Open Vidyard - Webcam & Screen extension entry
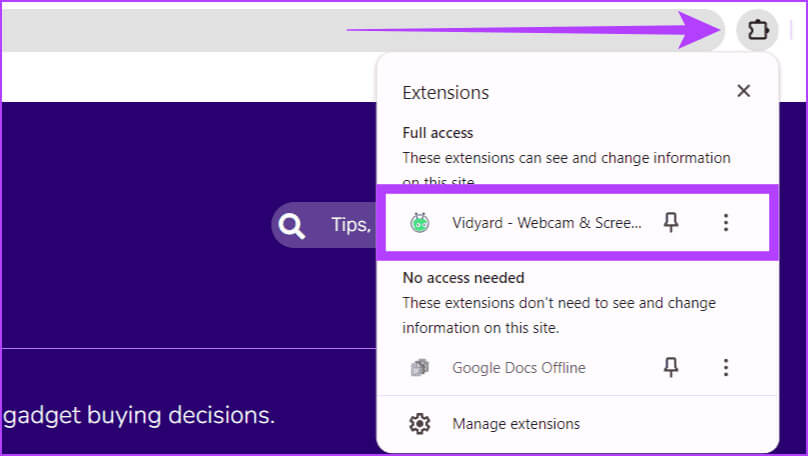Image resolution: width=808 pixels, height=456 pixels. coord(546,223)
